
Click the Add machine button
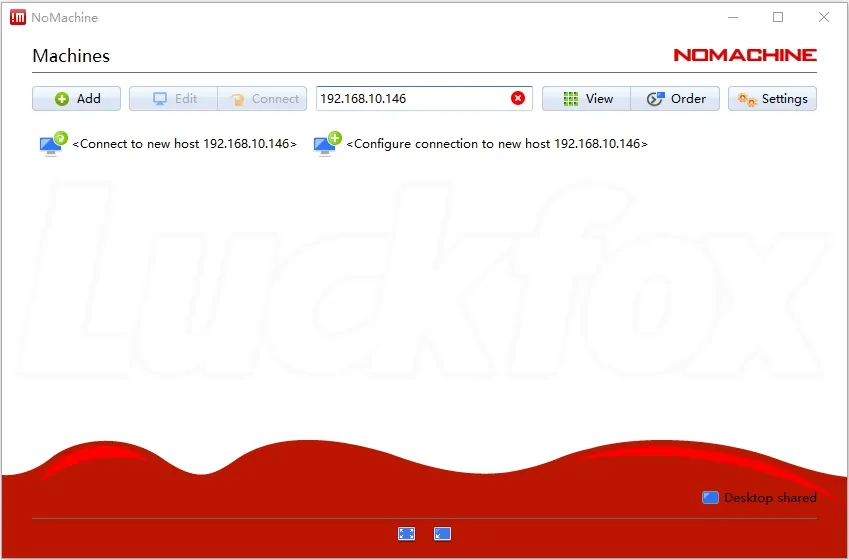(x=76, y=99)
